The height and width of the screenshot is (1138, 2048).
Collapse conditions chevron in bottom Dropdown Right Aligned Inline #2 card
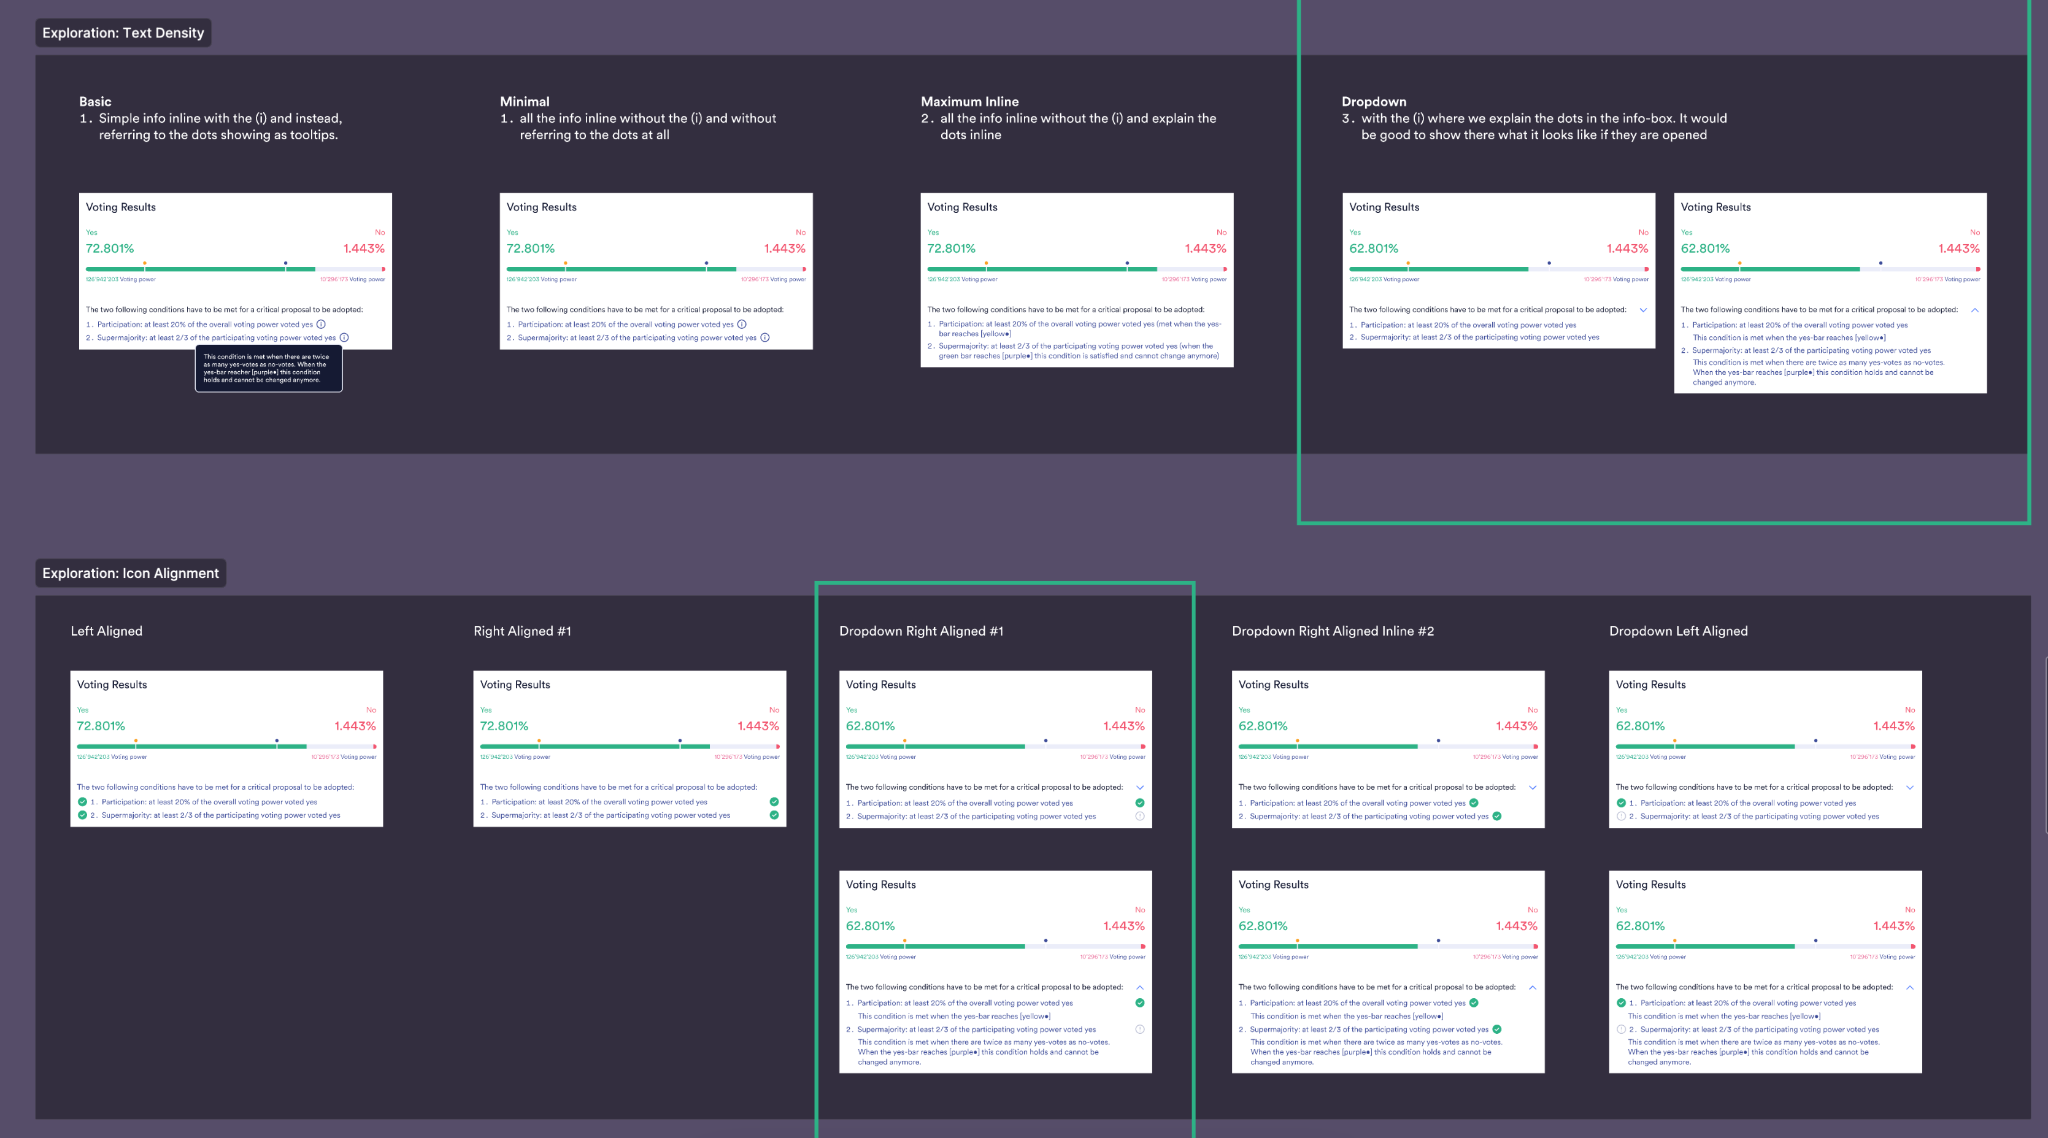click(x=1533, y=987)
